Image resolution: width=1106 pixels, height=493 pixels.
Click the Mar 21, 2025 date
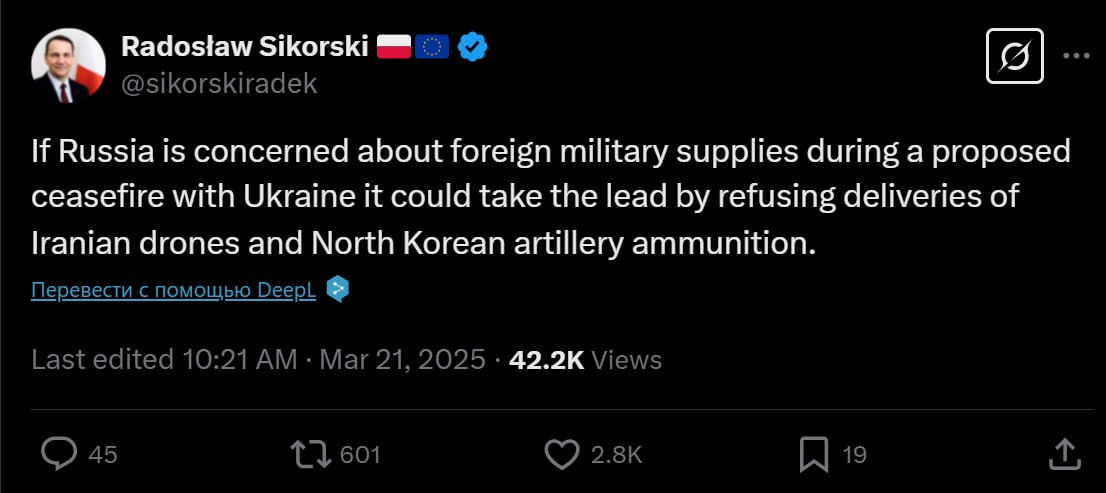click(x=402, y=359)
